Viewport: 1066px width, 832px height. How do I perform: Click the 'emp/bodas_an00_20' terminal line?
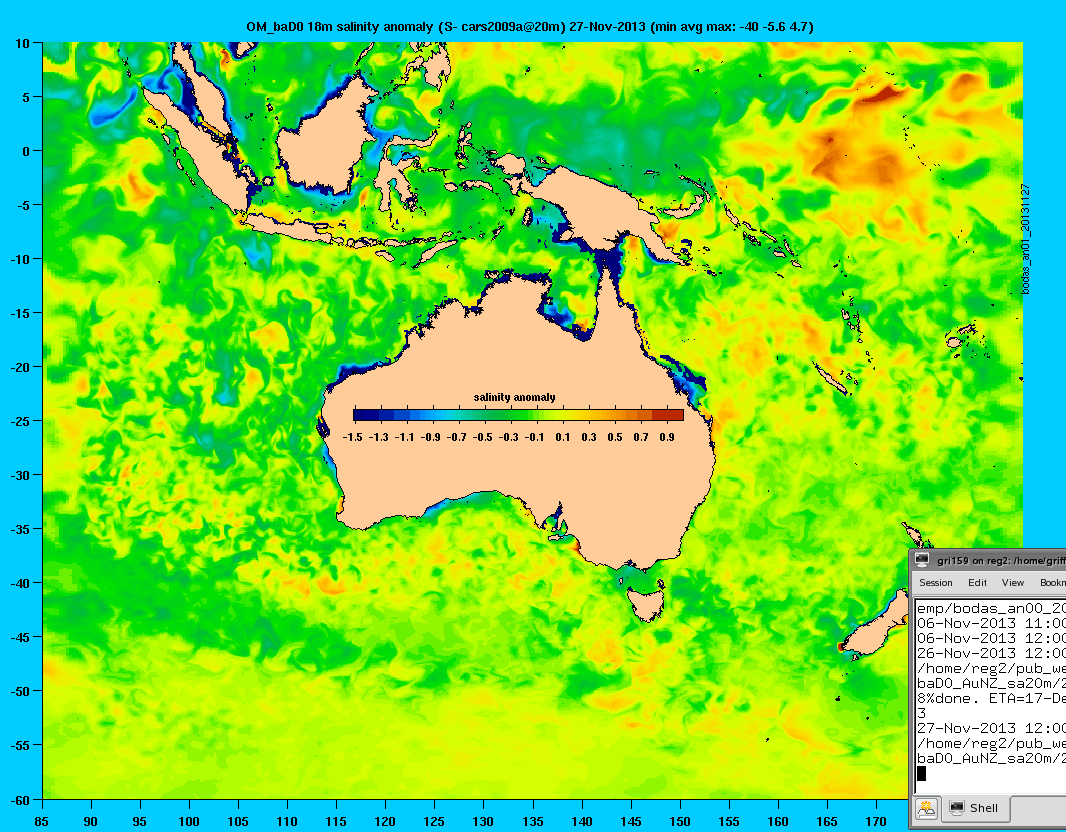(x=991, y=608)
